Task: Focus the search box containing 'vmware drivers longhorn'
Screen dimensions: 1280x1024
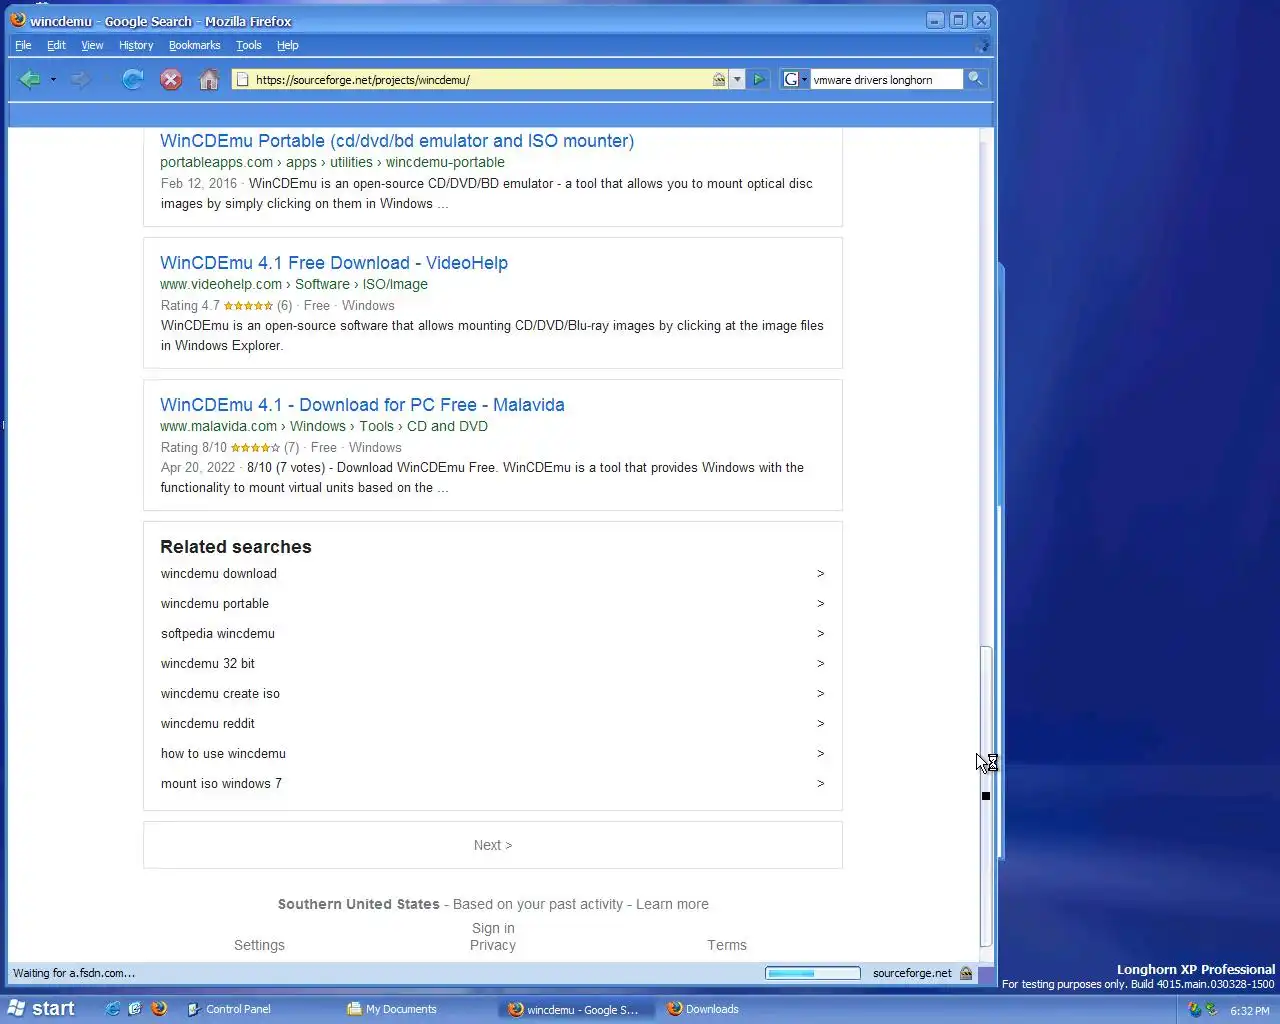Action: tap(885, 80)
